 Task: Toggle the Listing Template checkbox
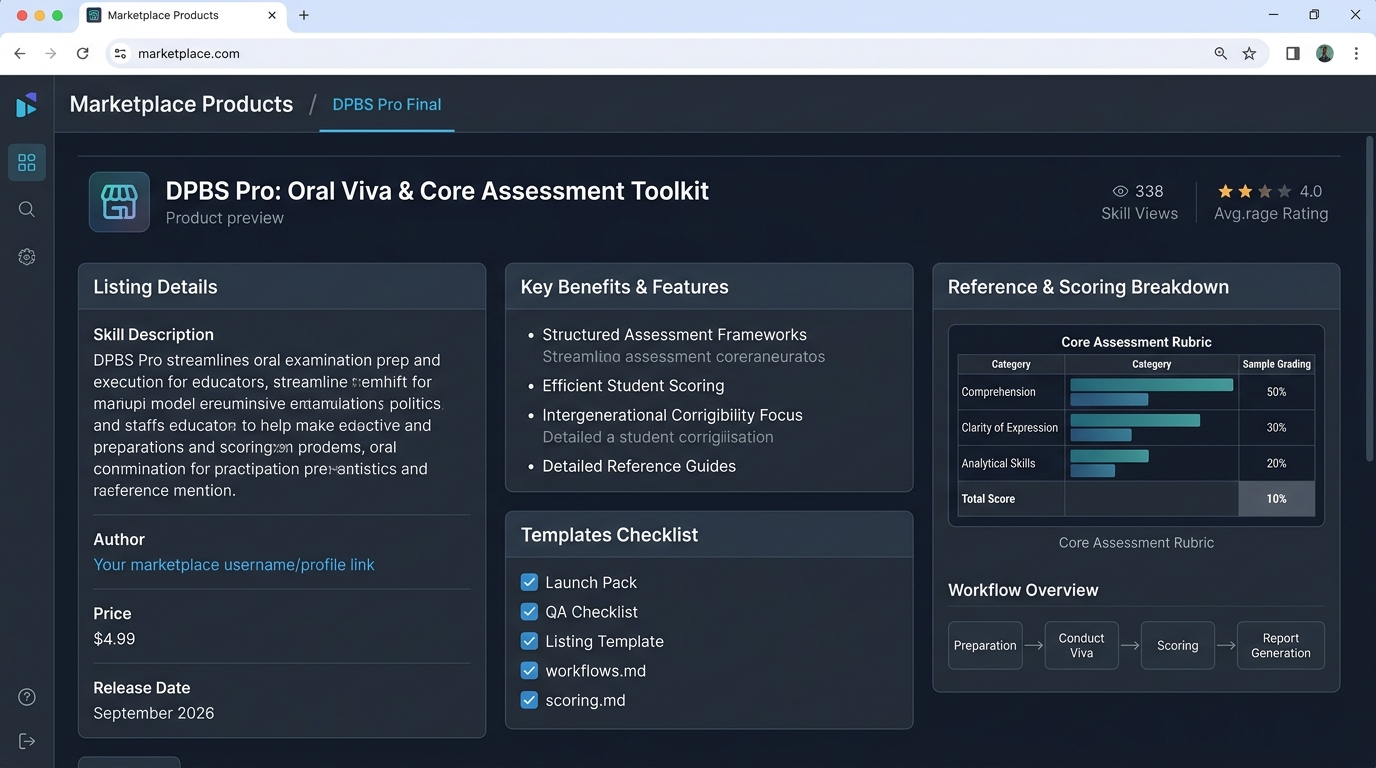(x=529, y=641)
